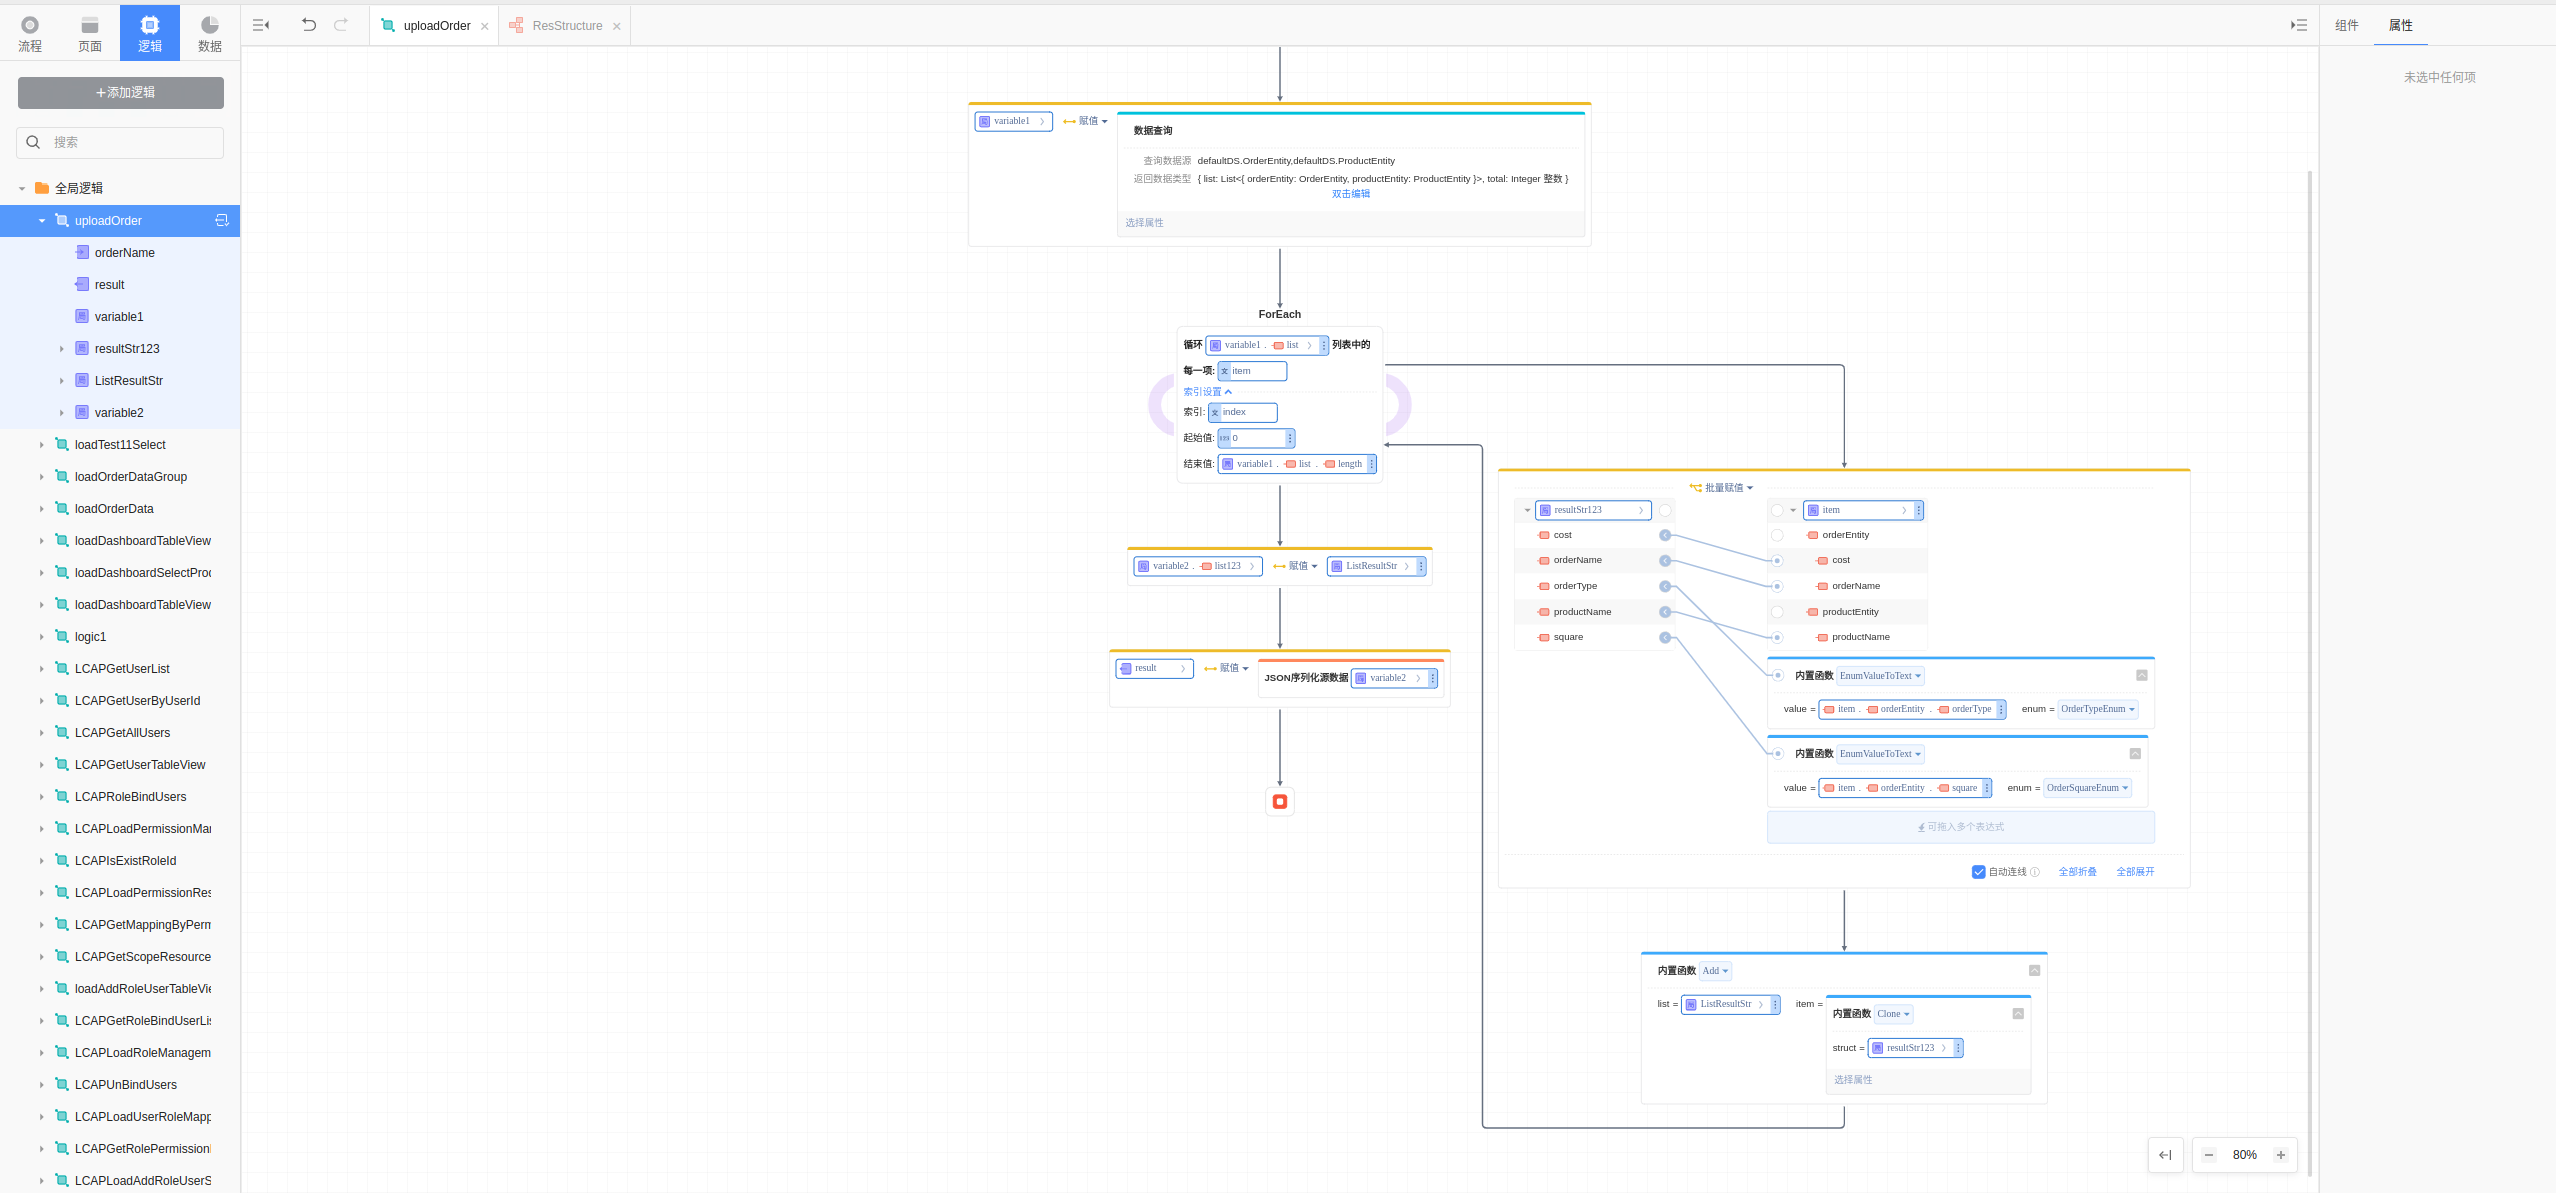This screenshot has width=2556, height=1193.
Task: Switch to the ResStructure tab
Action: coord(567,26)
